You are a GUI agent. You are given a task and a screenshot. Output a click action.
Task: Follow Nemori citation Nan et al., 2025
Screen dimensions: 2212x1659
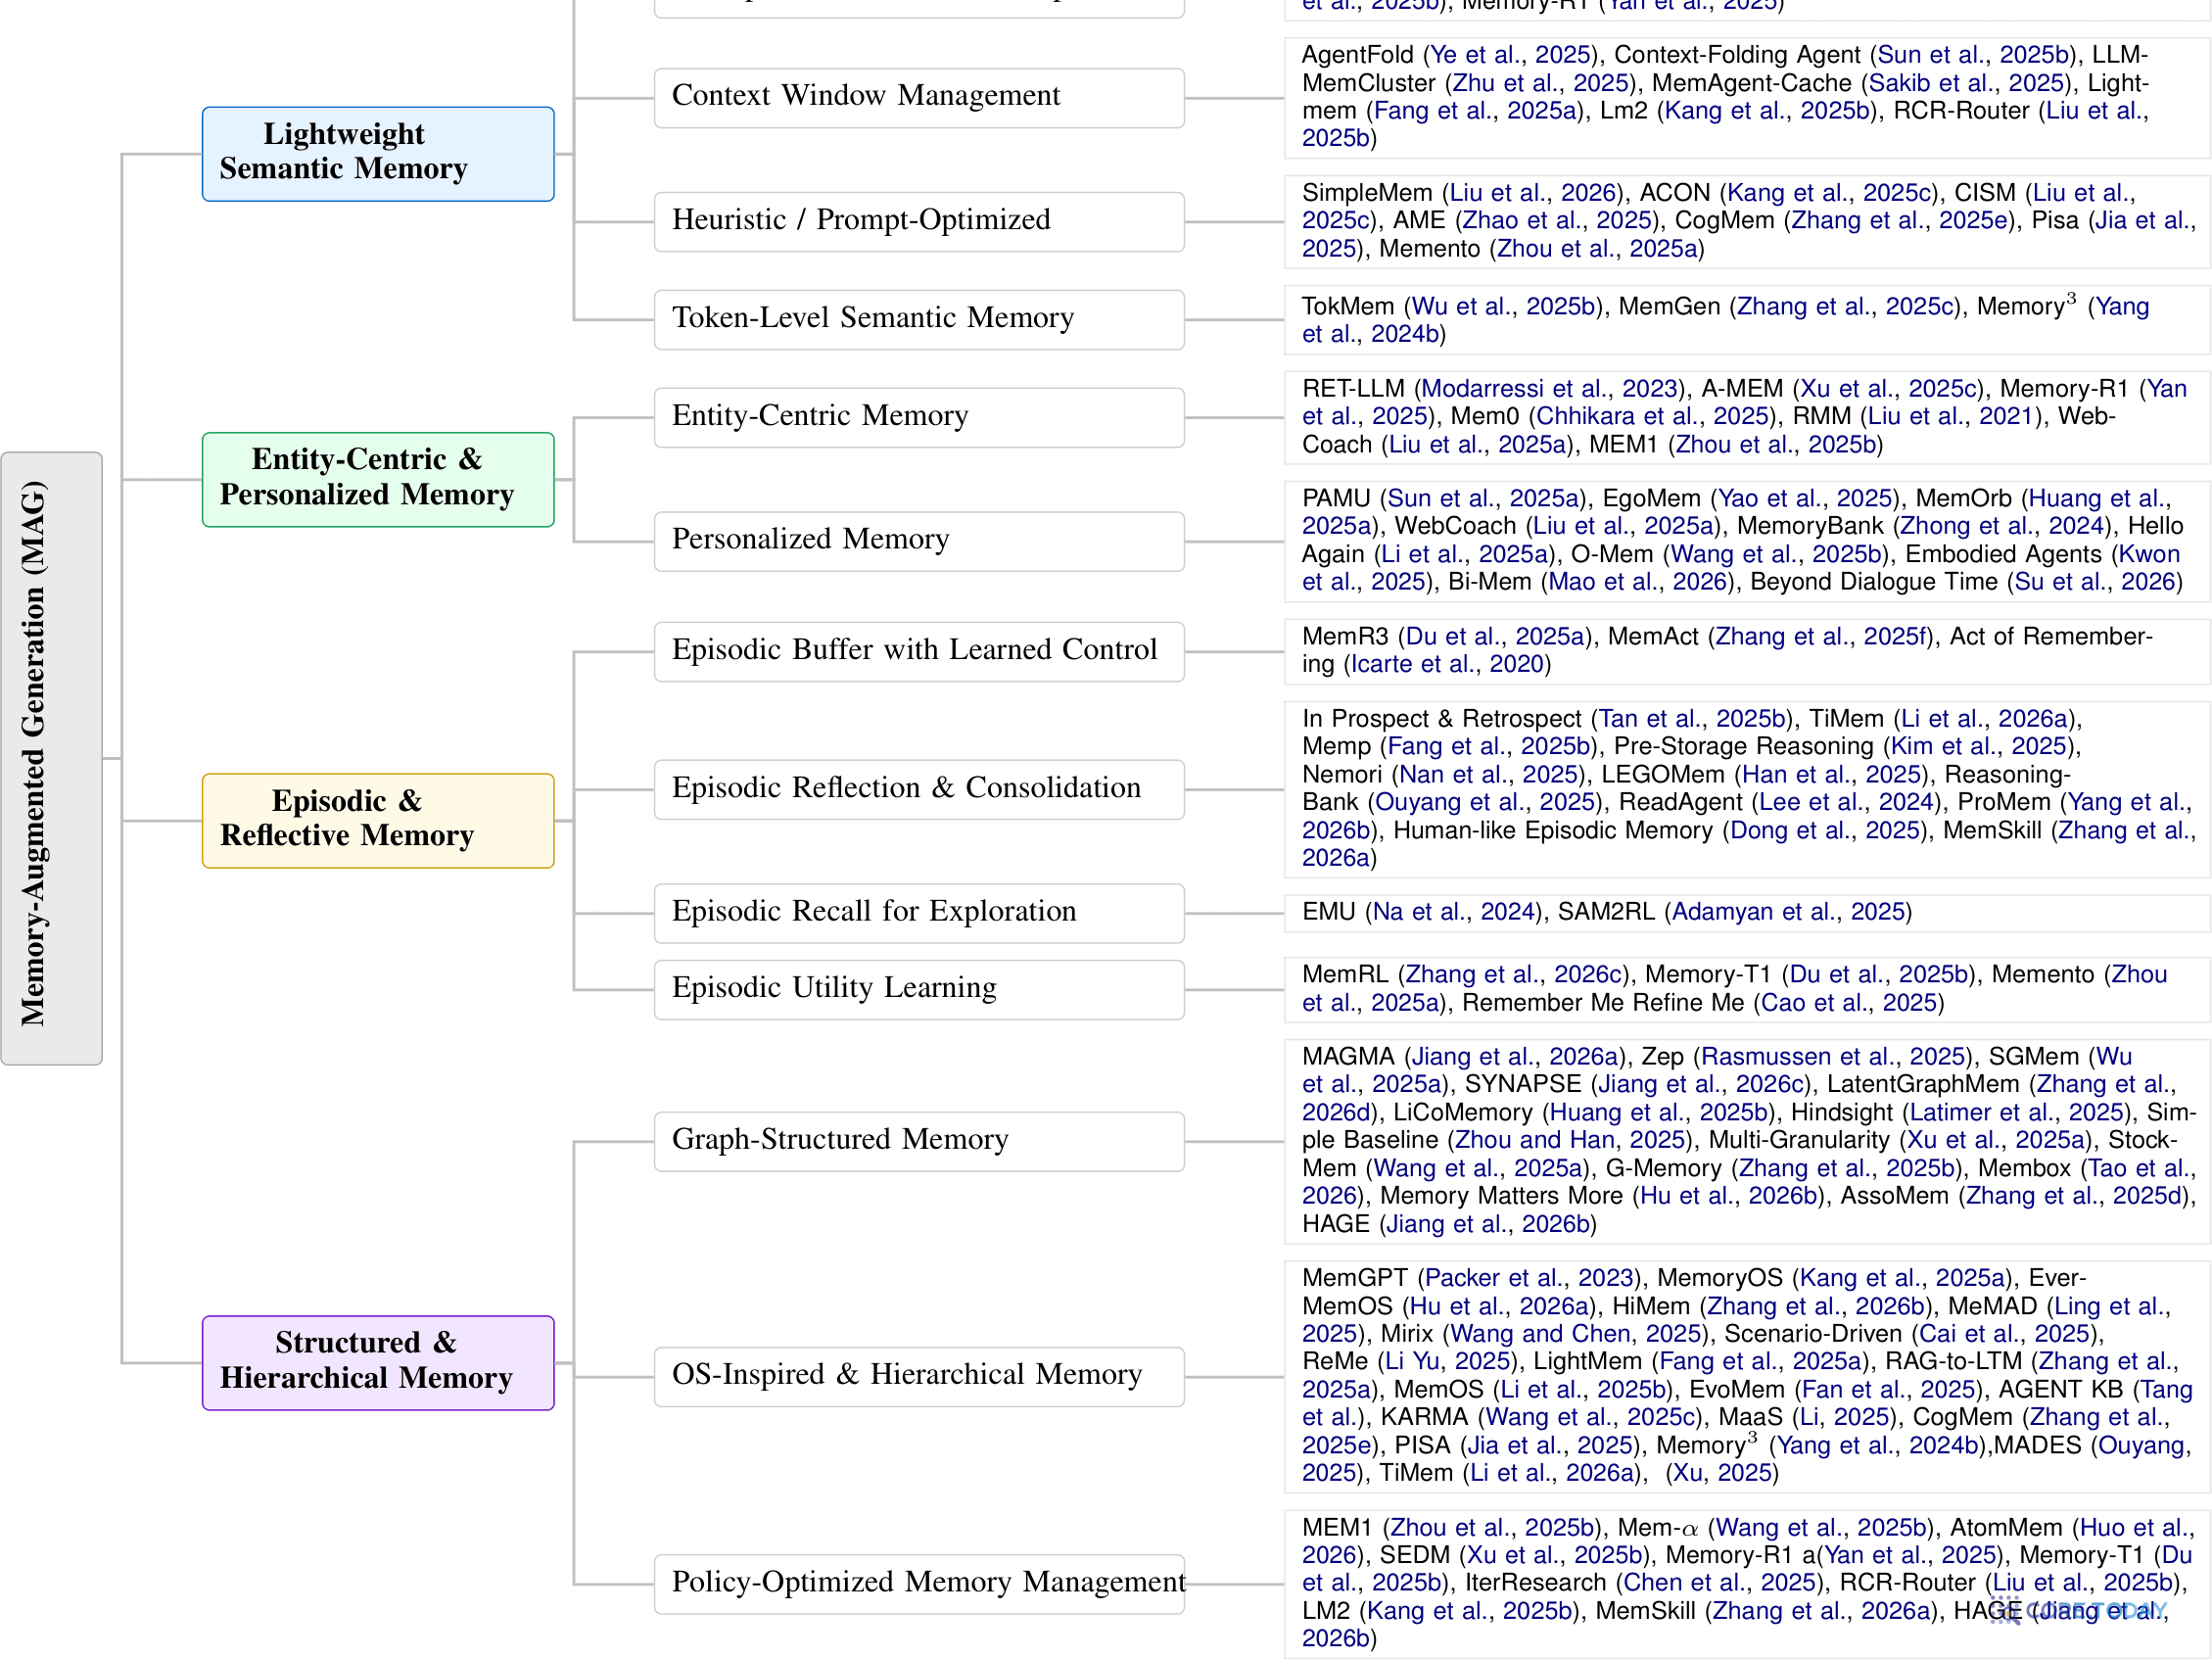click(1487, 774)
